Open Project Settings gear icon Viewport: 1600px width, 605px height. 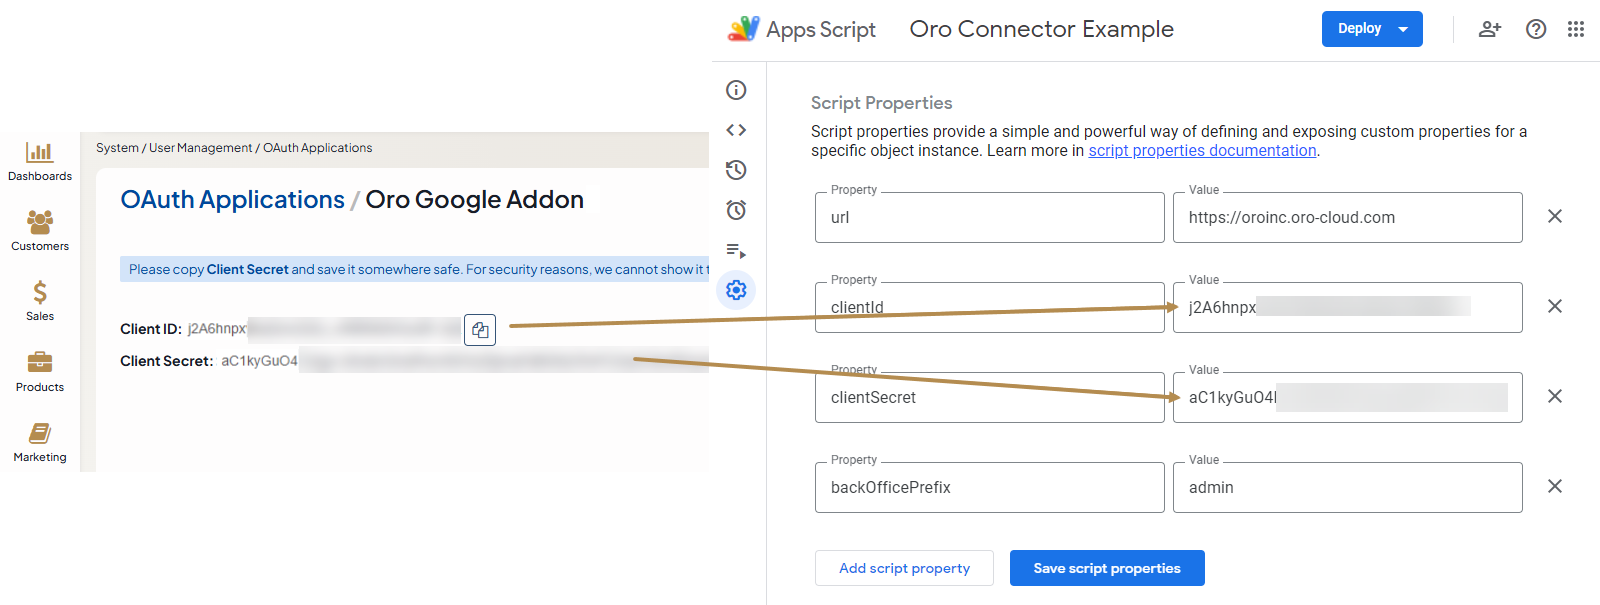[x=736, y=290]
